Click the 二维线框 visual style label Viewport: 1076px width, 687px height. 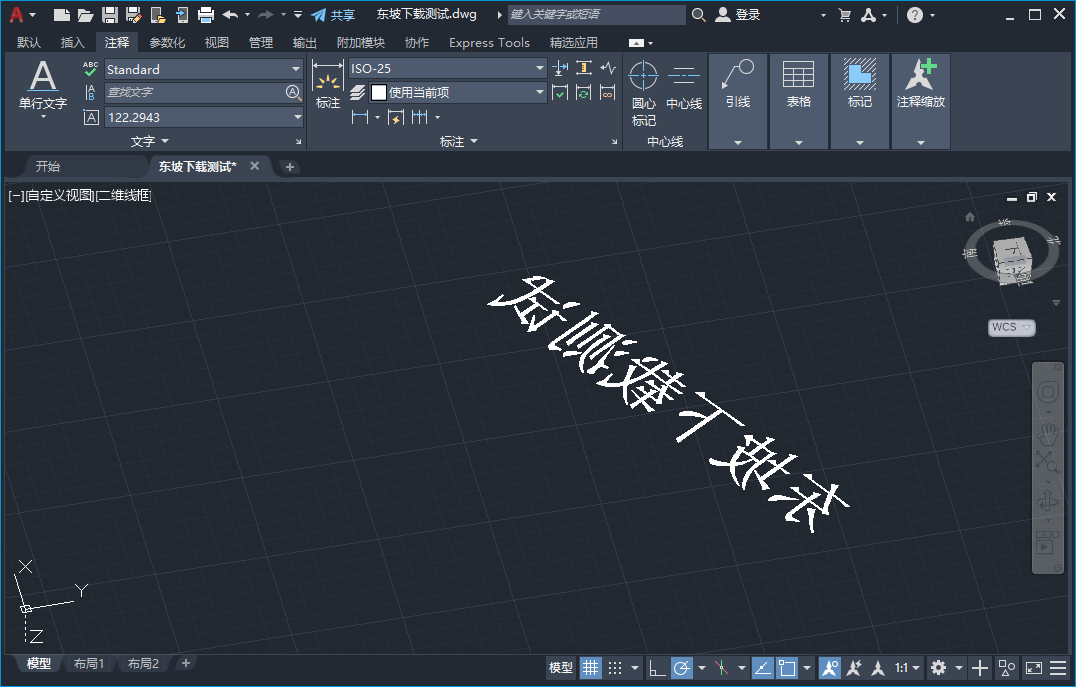point(124,196)
